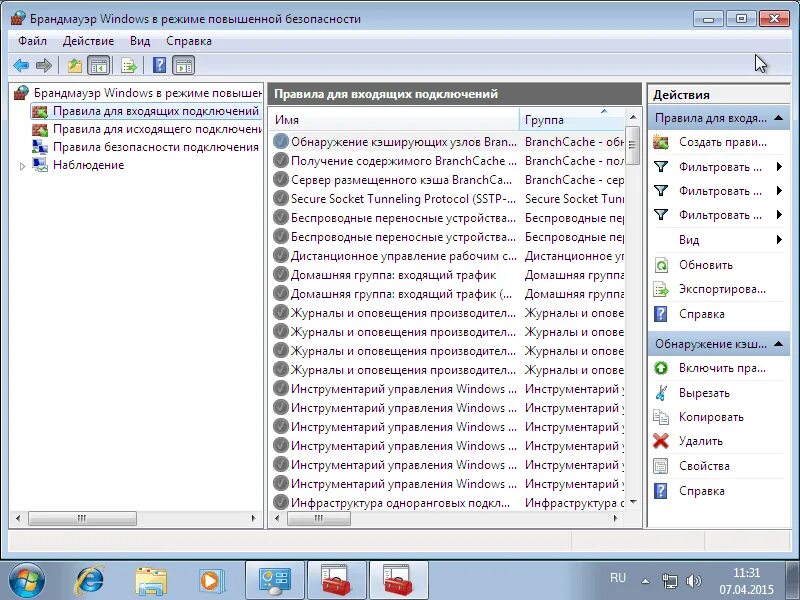
Task: Select rule Инфраструктура одноранговых подкл...
Action: (401, 503)
